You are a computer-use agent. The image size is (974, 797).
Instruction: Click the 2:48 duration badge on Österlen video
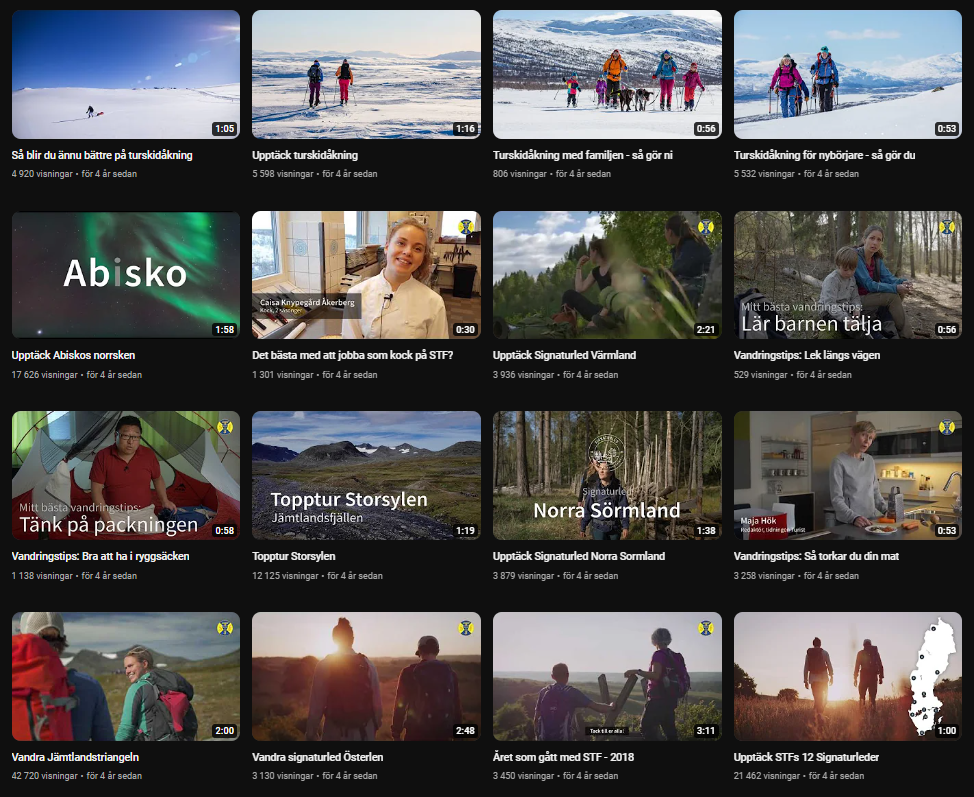[465, 731]
